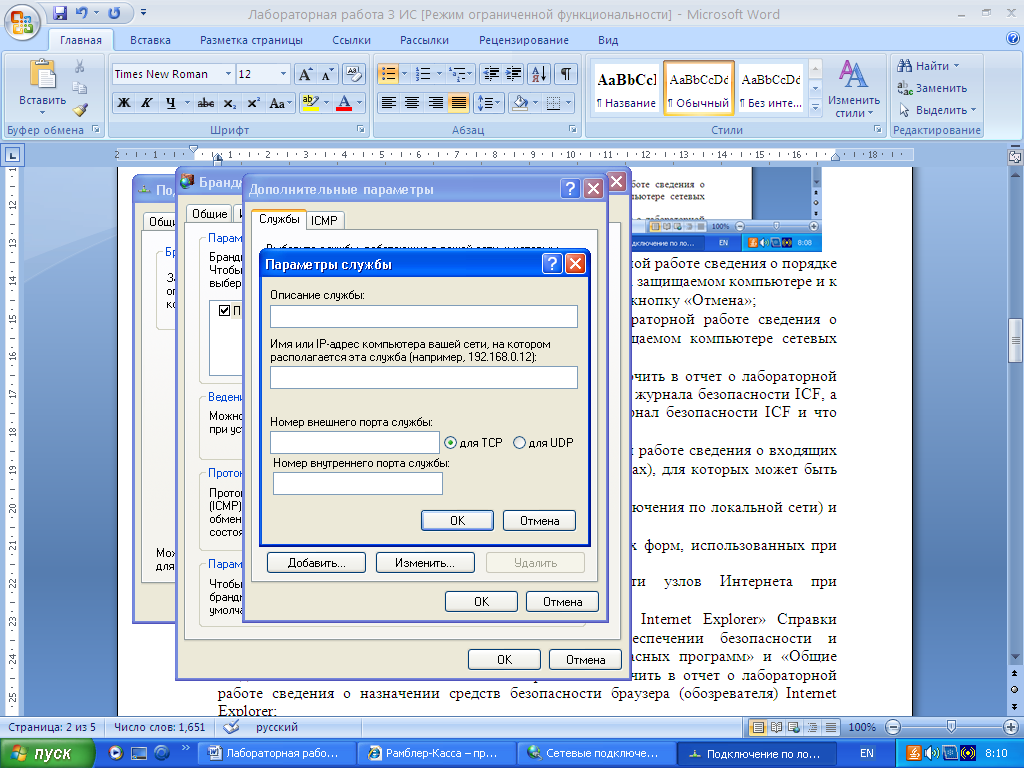Click the Shrink Font icon
The image size is (1024, 768).
(x=328, y=74)
